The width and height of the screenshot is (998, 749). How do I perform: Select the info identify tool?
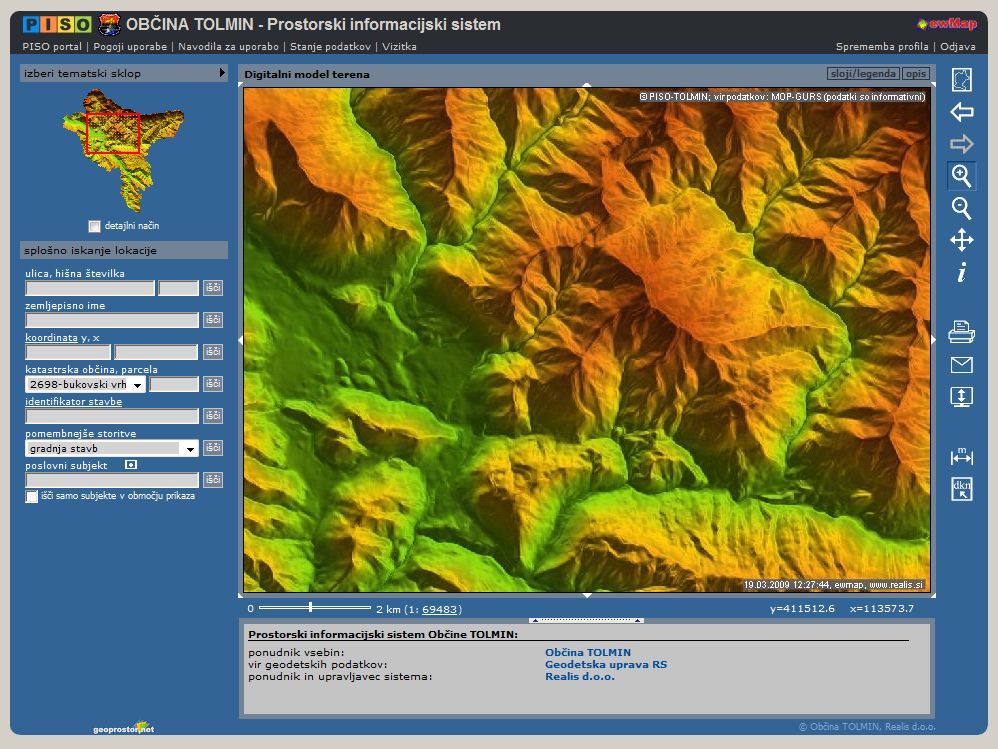[961, 272]
